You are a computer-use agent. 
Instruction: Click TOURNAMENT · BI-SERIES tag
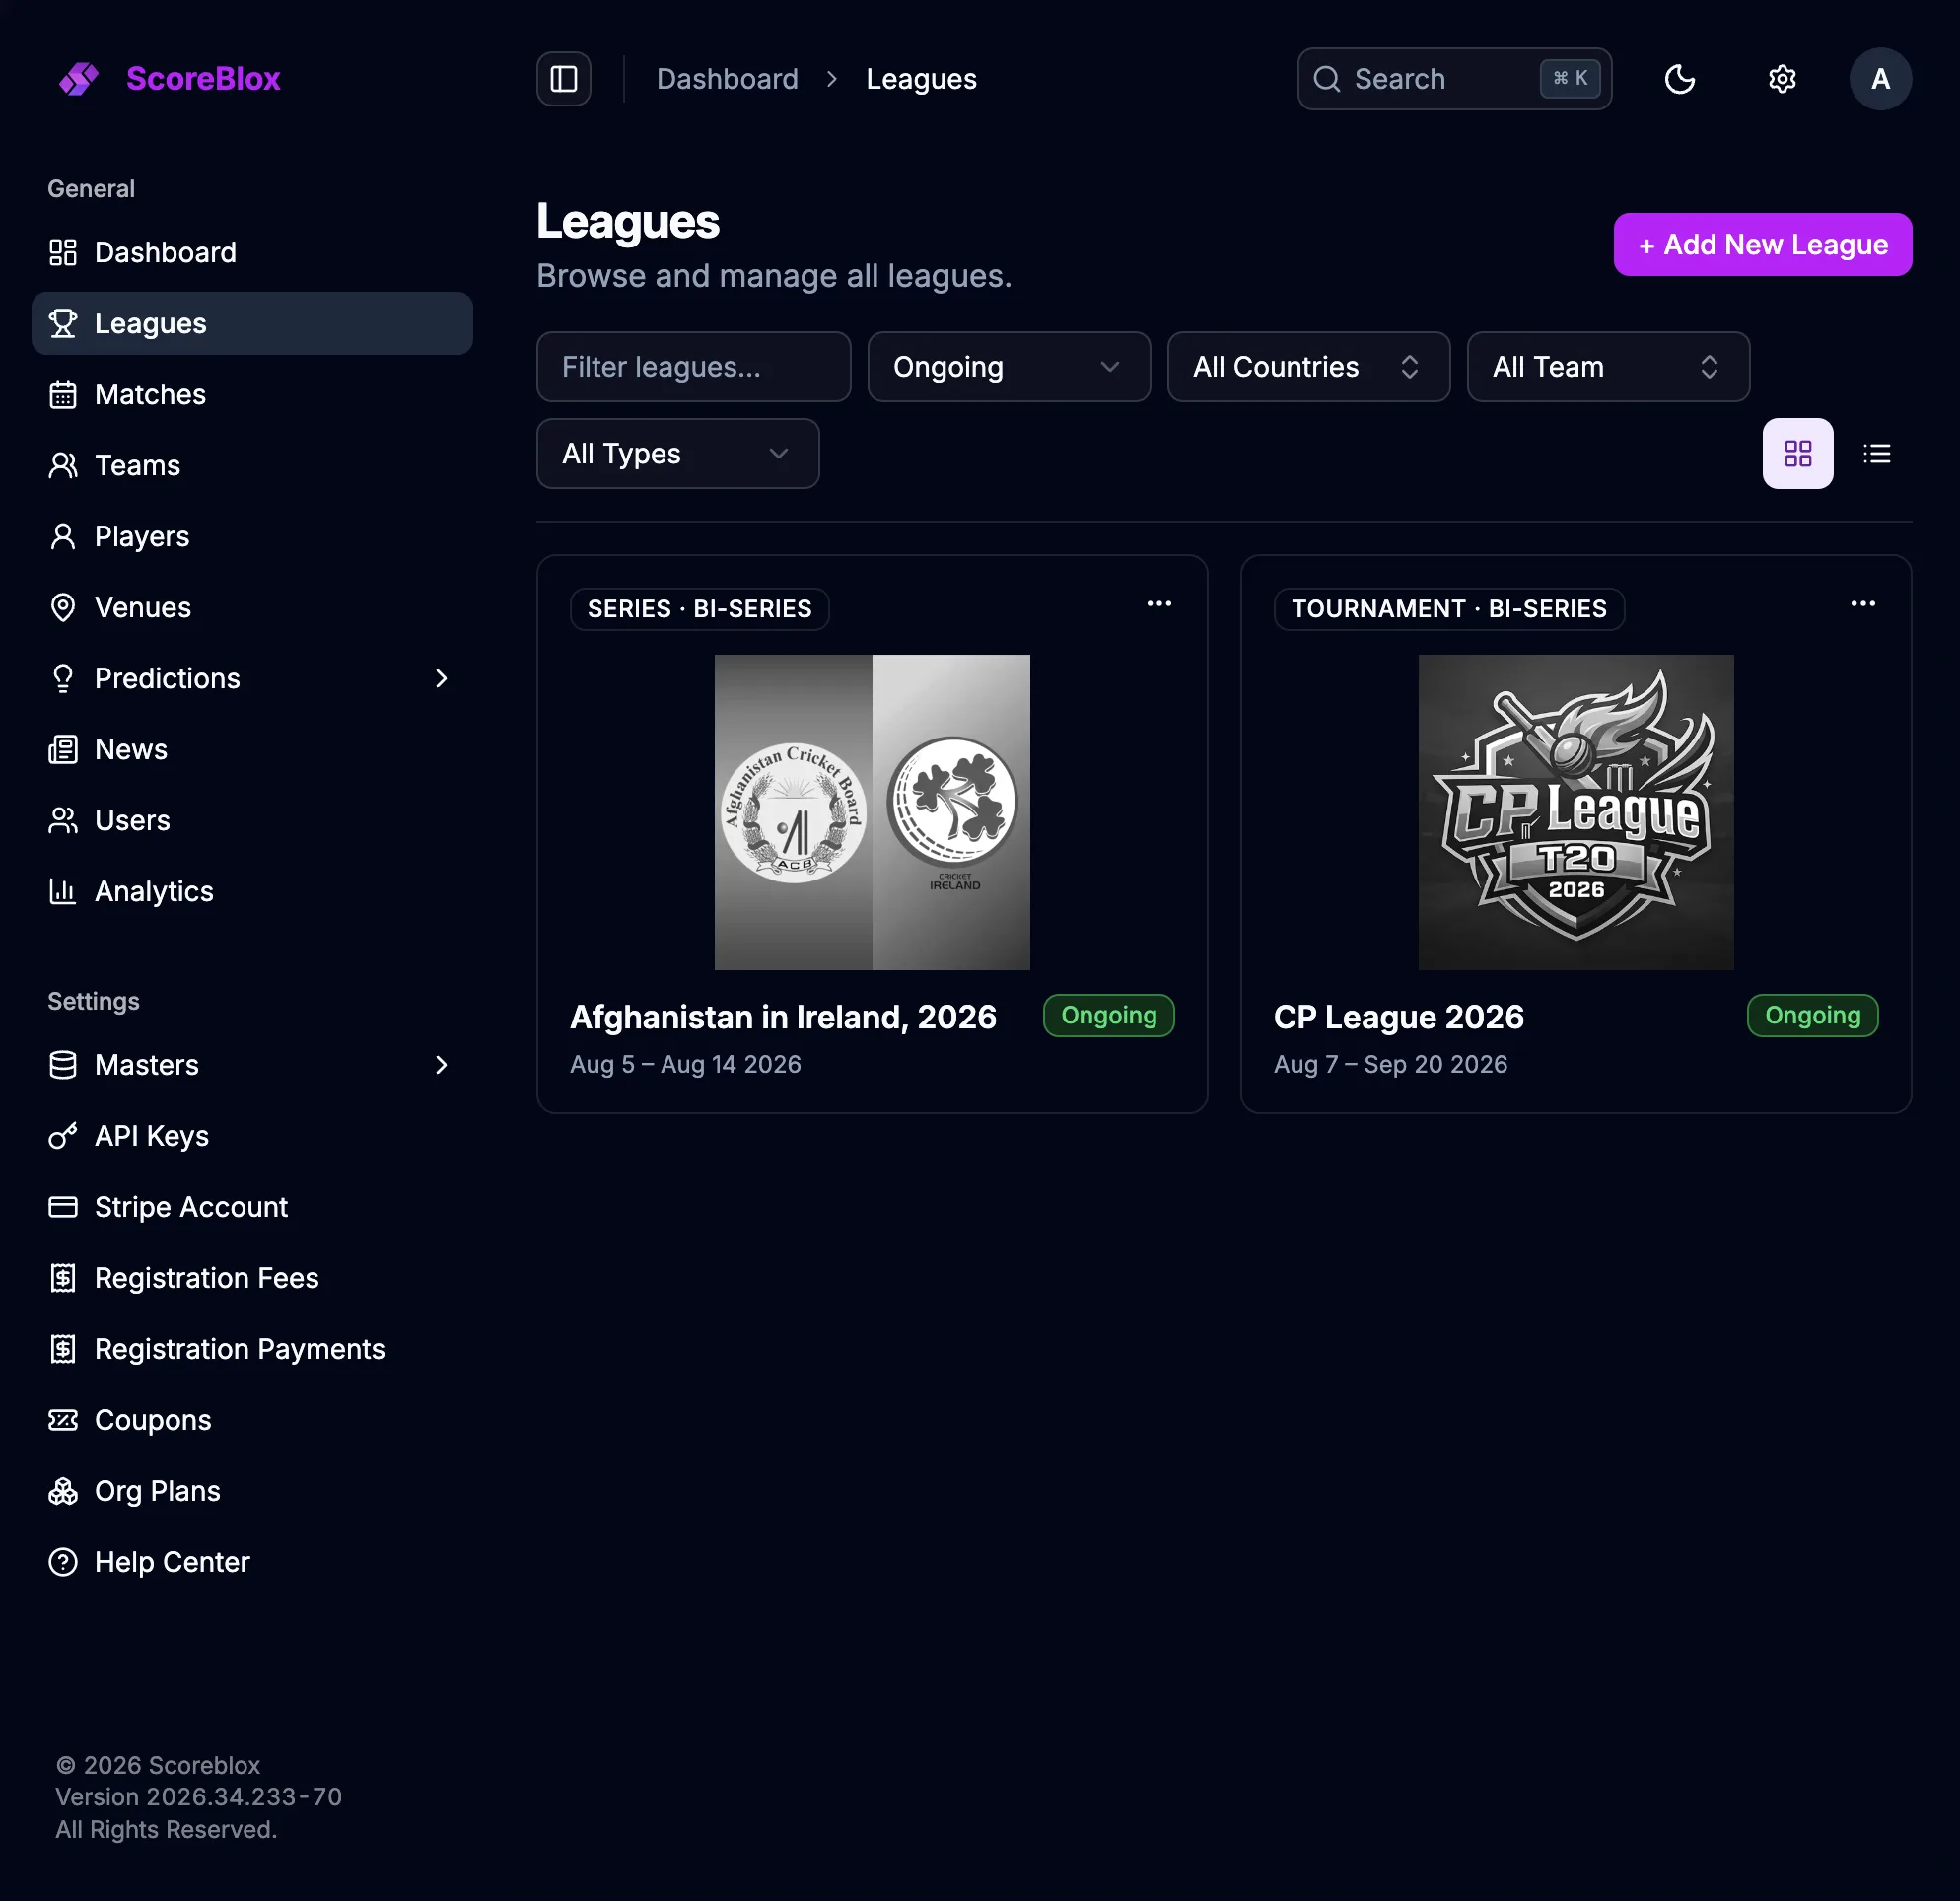pyautogui.click(x=1449, y=609)
